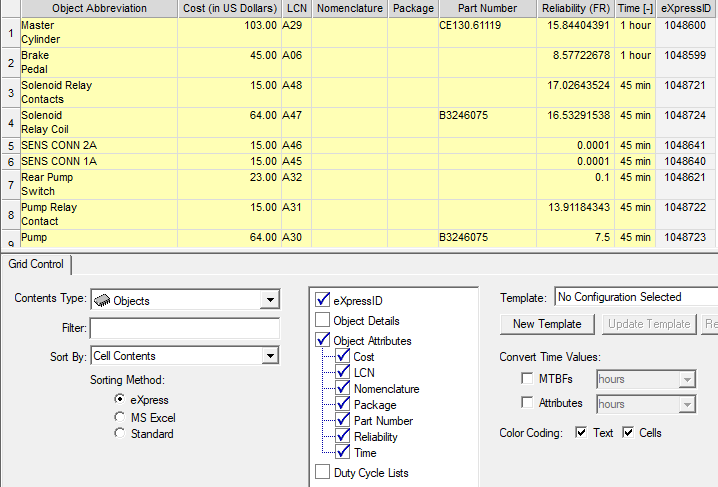The image size is (718, 487).
Task: Click the SENS CONN 1A cell
Action: pos(99,162)
